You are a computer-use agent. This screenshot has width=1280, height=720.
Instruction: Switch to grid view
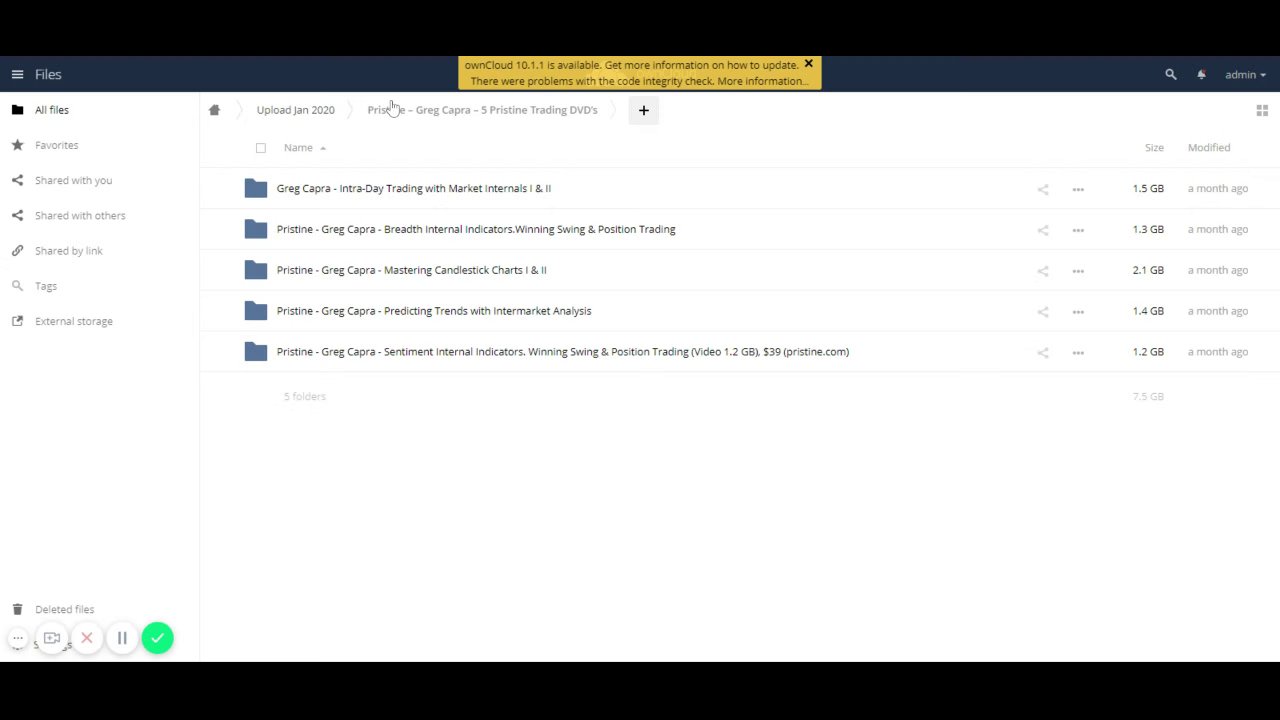1262,110
